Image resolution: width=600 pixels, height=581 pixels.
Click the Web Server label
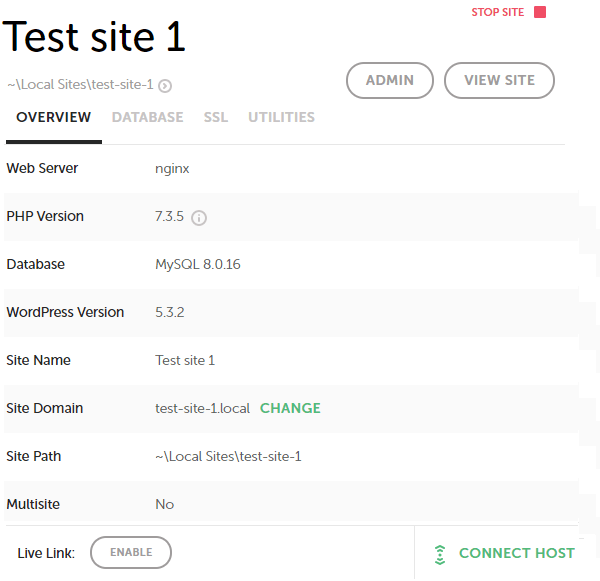42,168
